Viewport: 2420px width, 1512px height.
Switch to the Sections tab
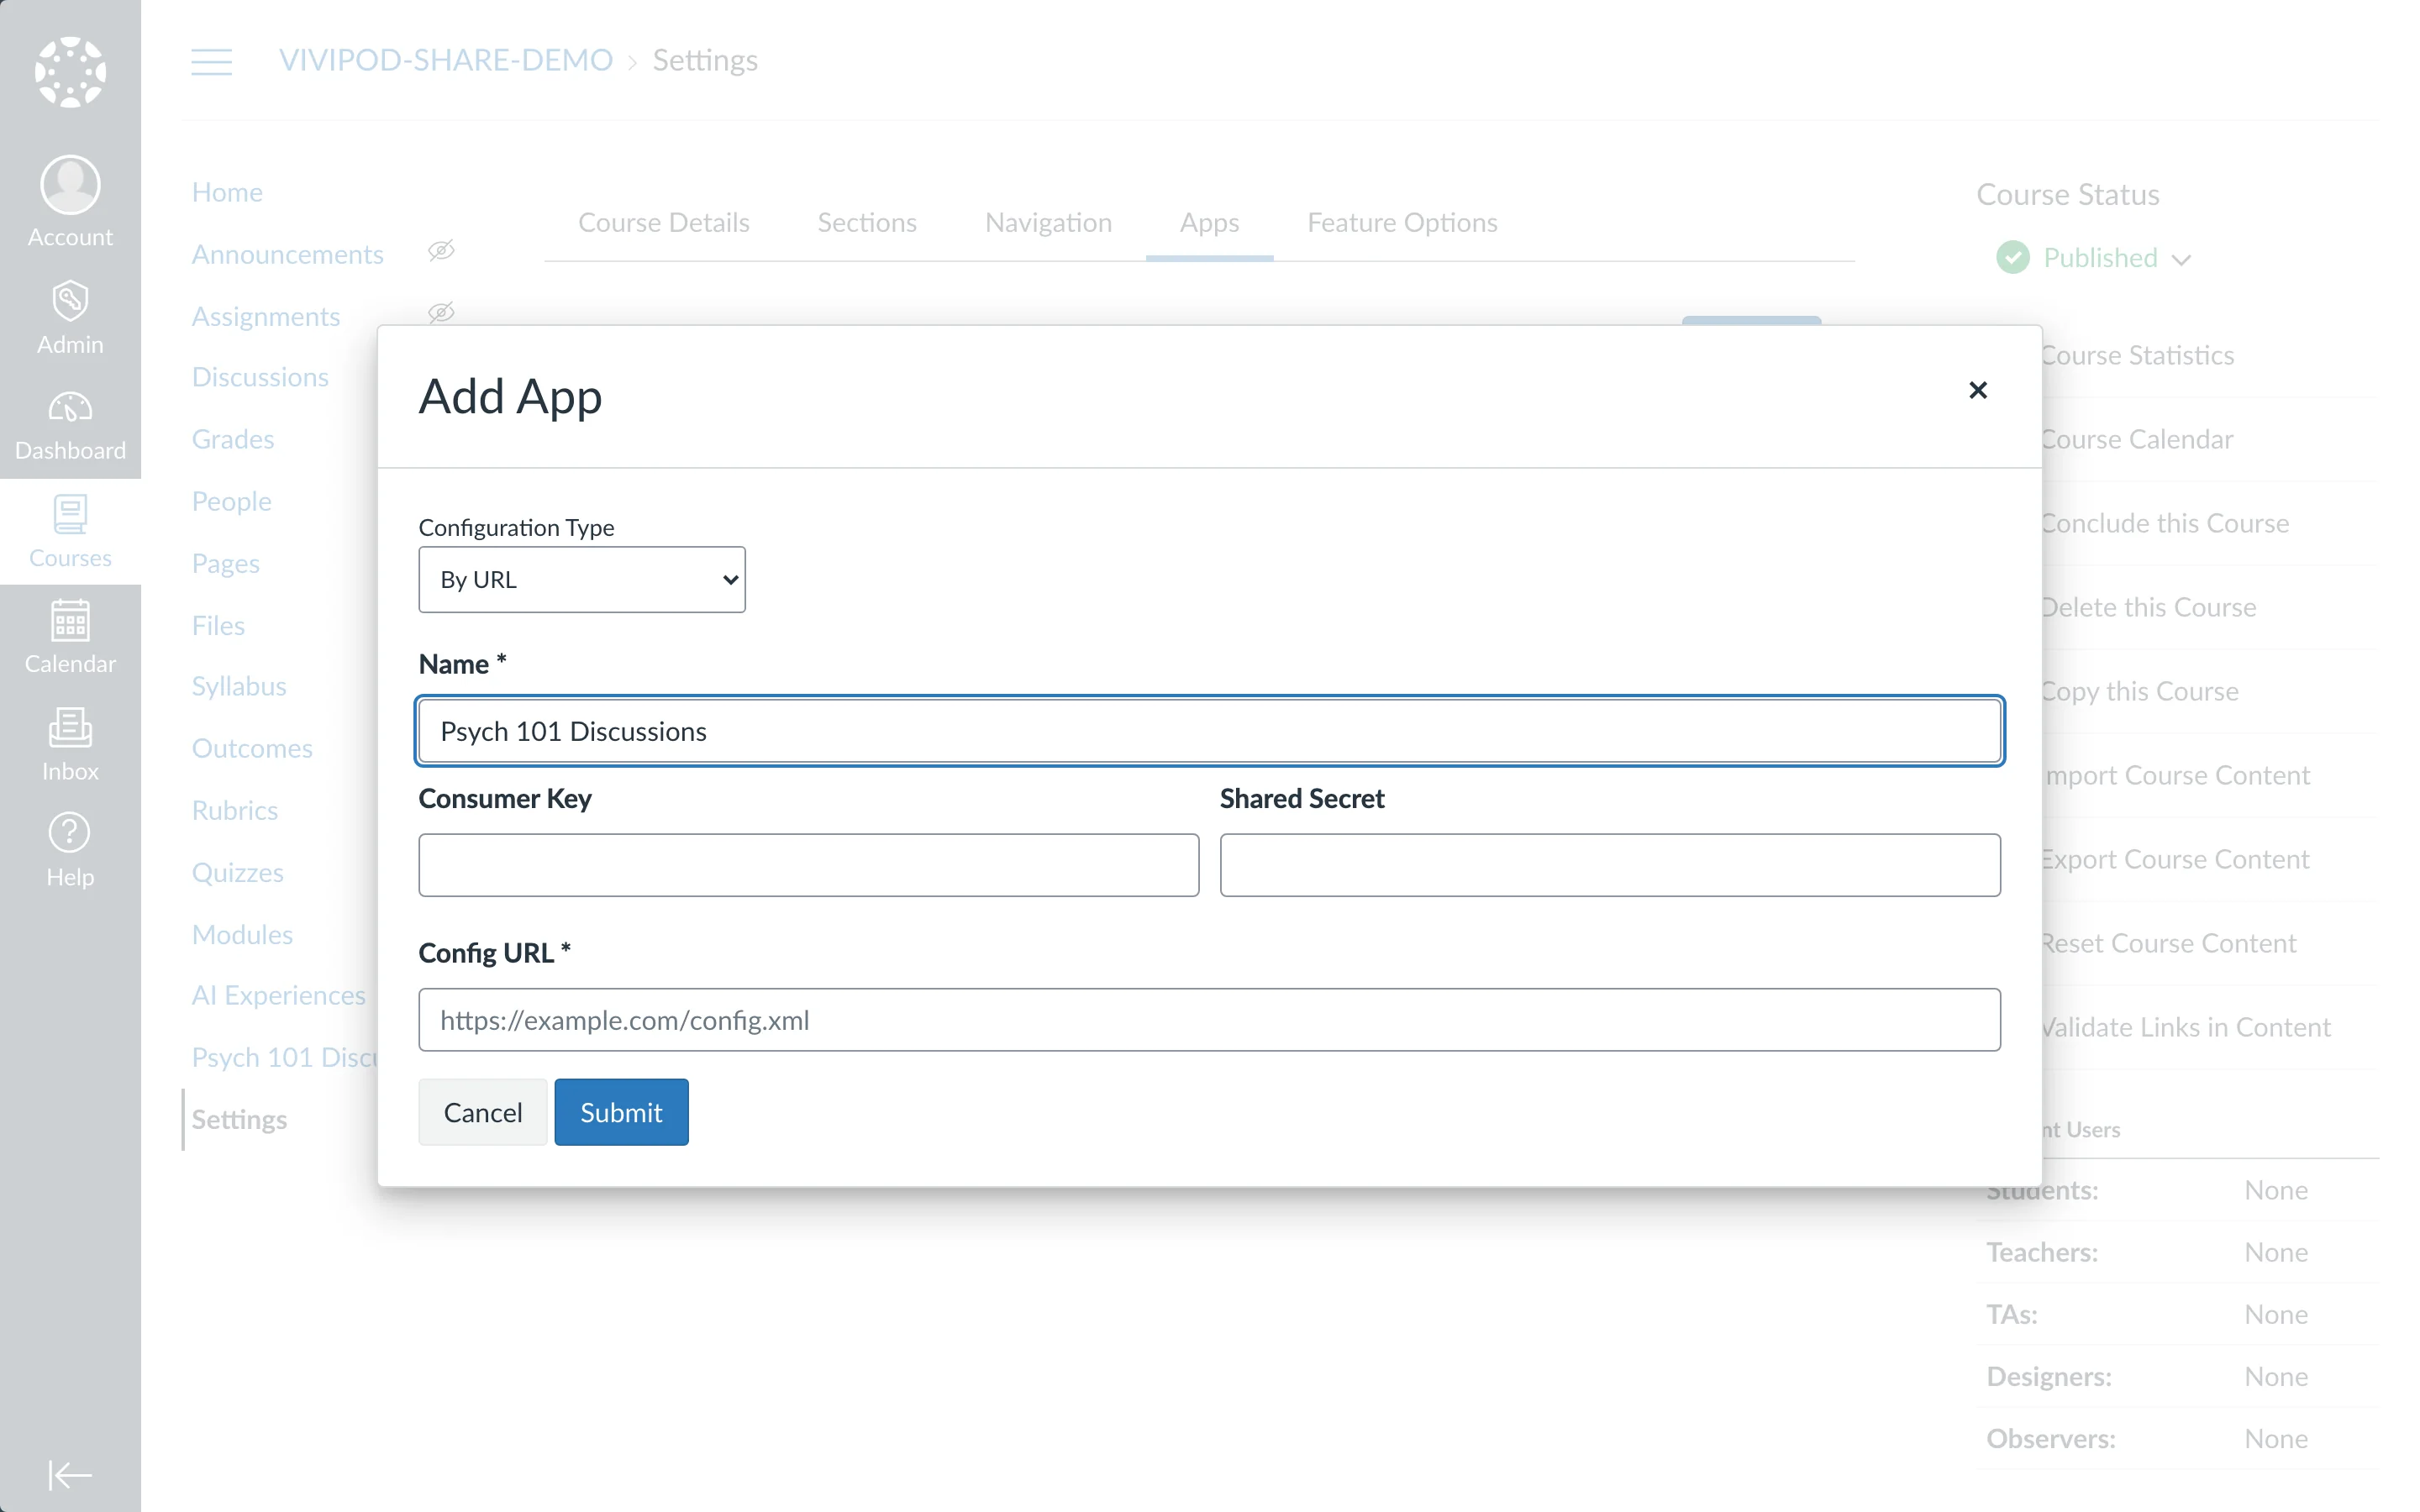(x=867, y=222)
